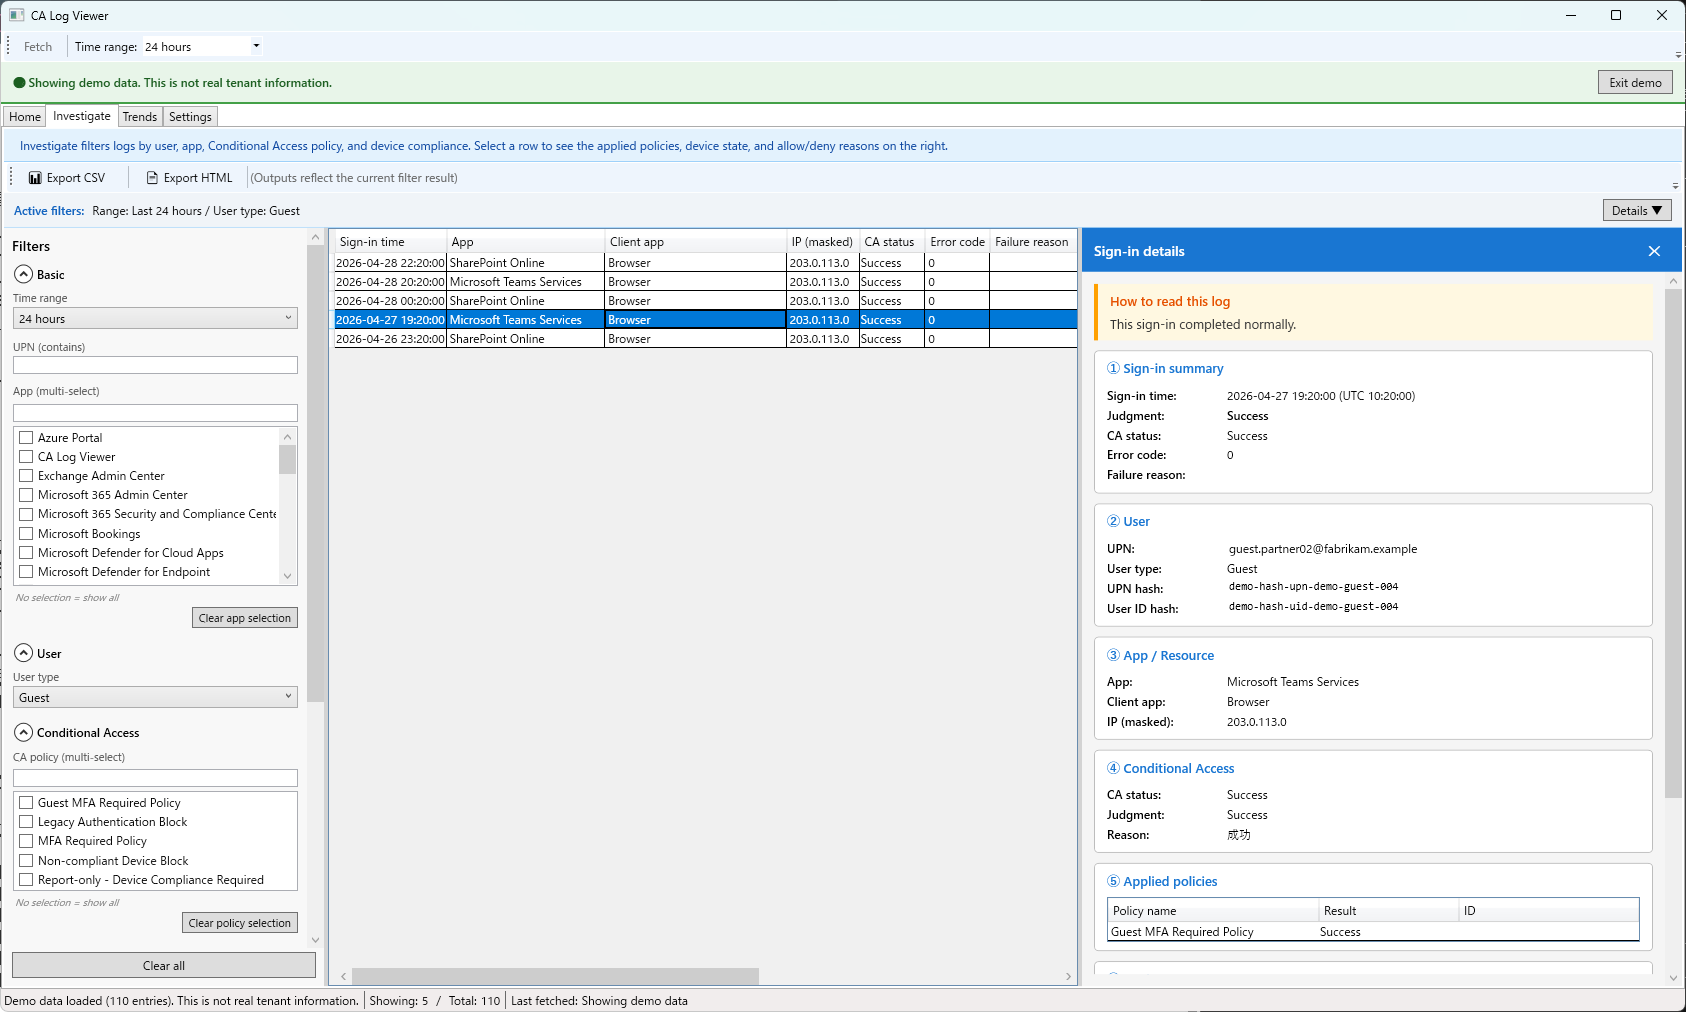Close the Sign-in details panel
This screenshot has width=1686, height=1012.
point(1654,251)
